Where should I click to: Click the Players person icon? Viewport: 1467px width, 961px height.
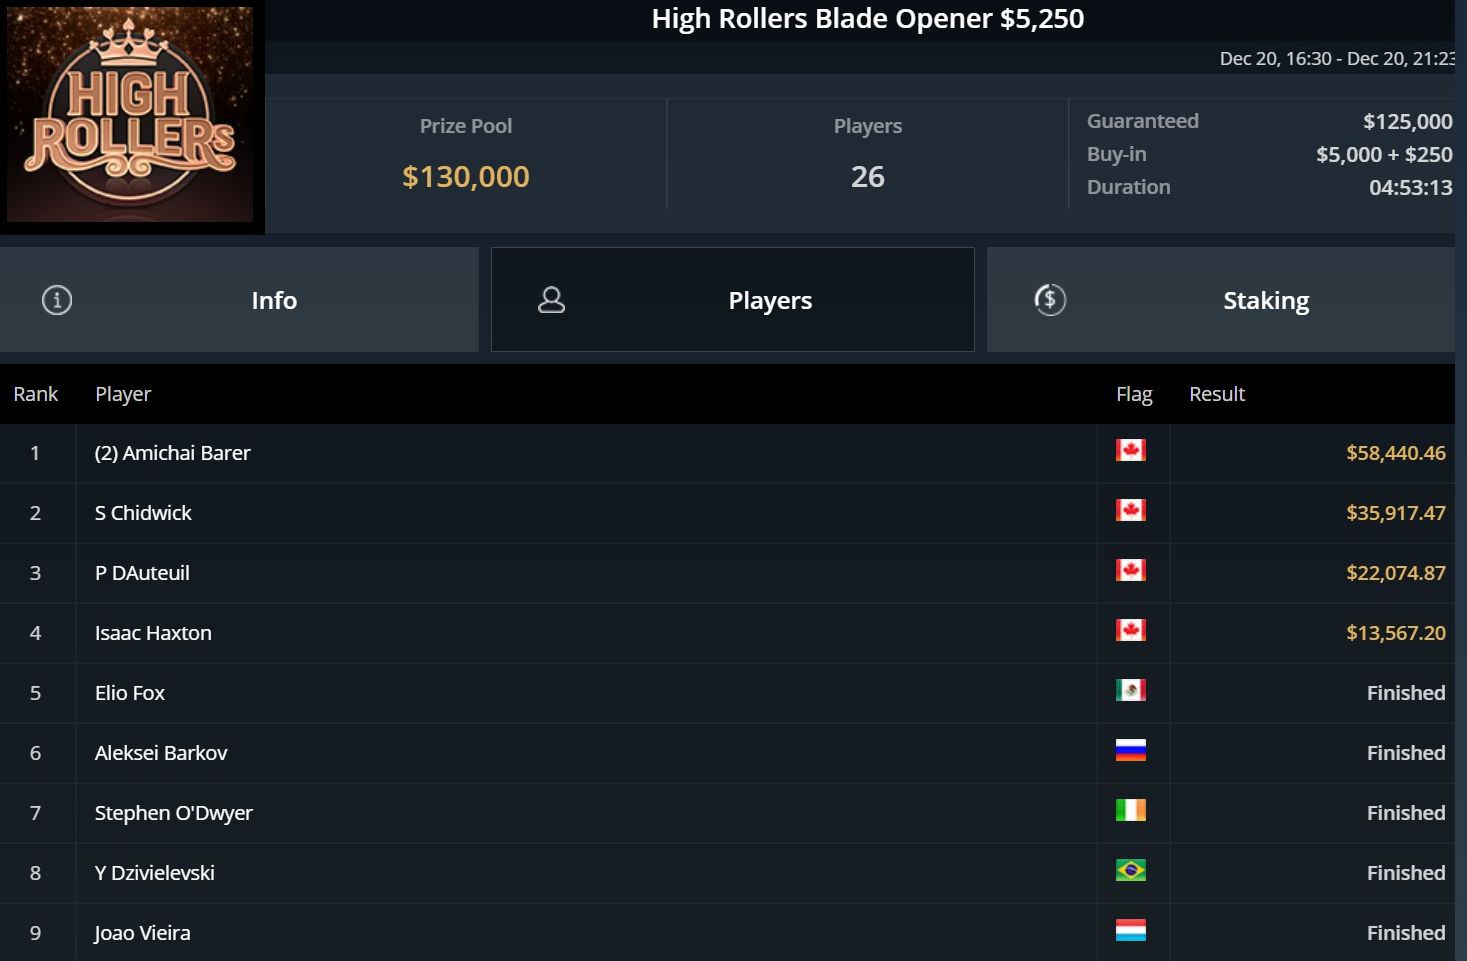coord(551,300)
